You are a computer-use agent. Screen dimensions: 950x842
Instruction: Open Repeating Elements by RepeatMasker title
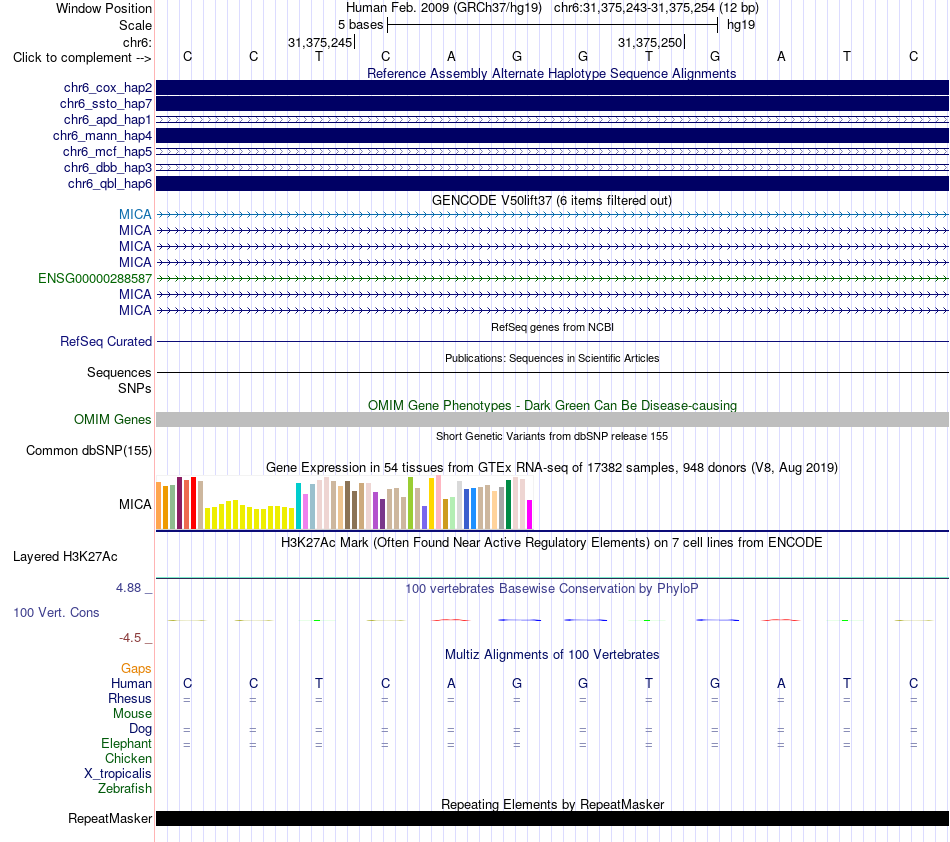coord(553,804)
